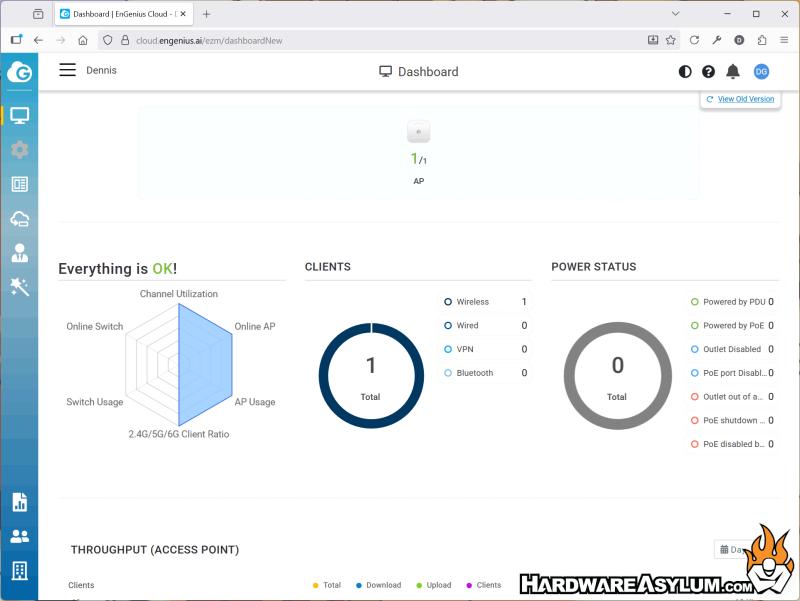Open the notifications bell
This screenshot has height=601, width=800.
tap(733, 72)
